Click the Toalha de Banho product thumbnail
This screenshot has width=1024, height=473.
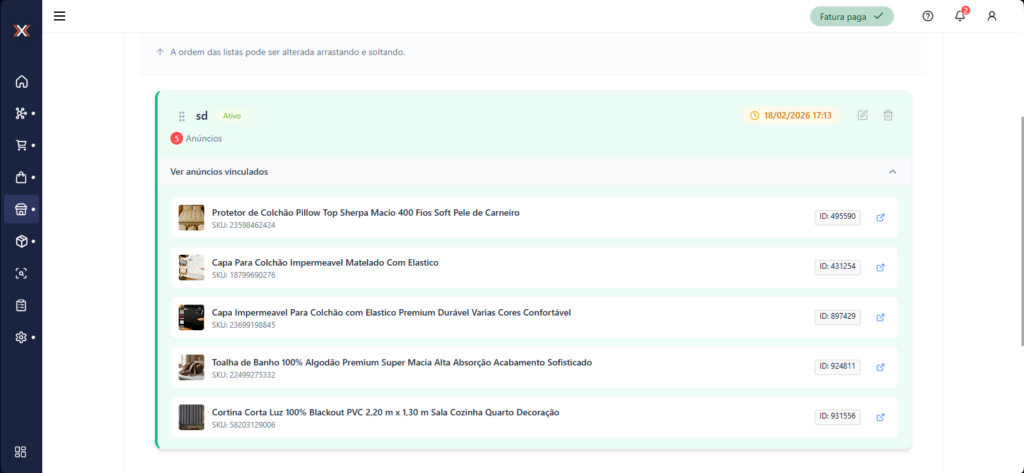pyautogui.click(x=191, y=367)
